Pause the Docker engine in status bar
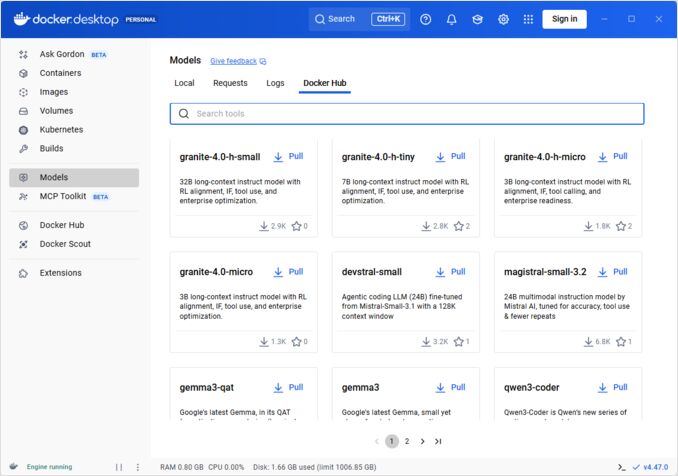The image size is (678, 476). click(119, 467)
